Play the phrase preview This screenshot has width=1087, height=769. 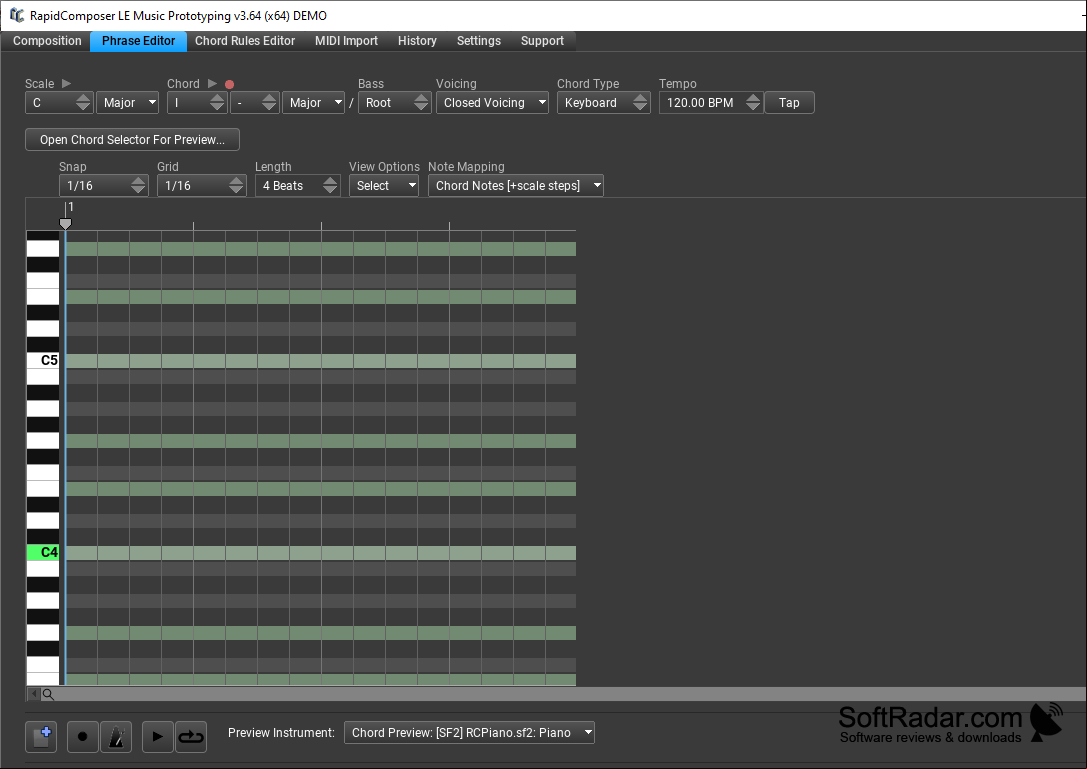pyautogui.click(x=157, y=736)
